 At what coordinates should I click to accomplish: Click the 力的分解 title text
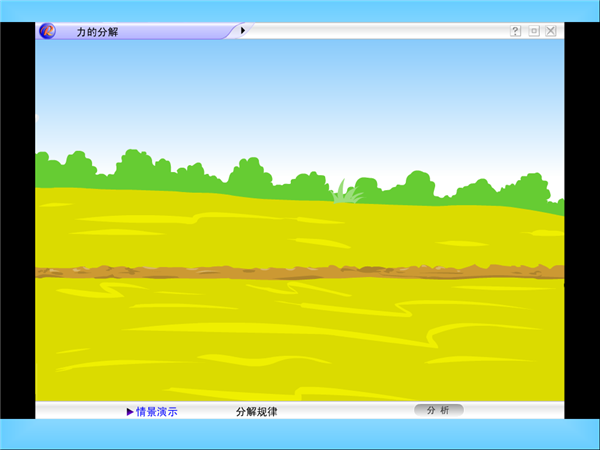(x=97, y=32)
